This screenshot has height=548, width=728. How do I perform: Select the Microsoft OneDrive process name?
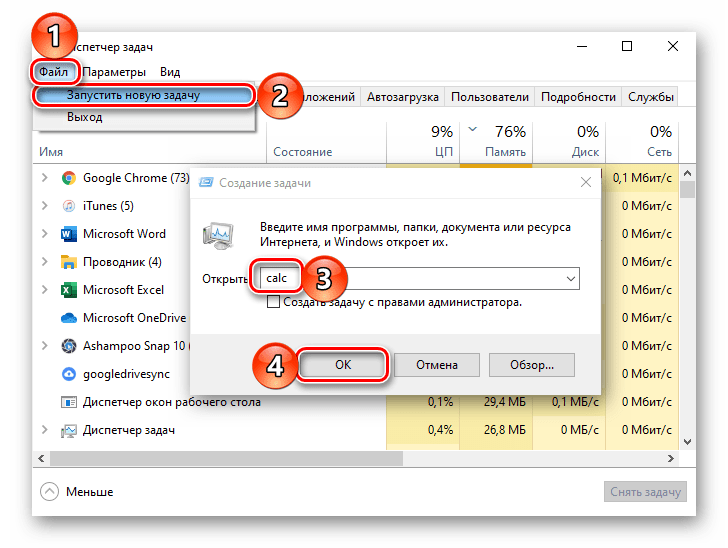click(x=134, y=318)
